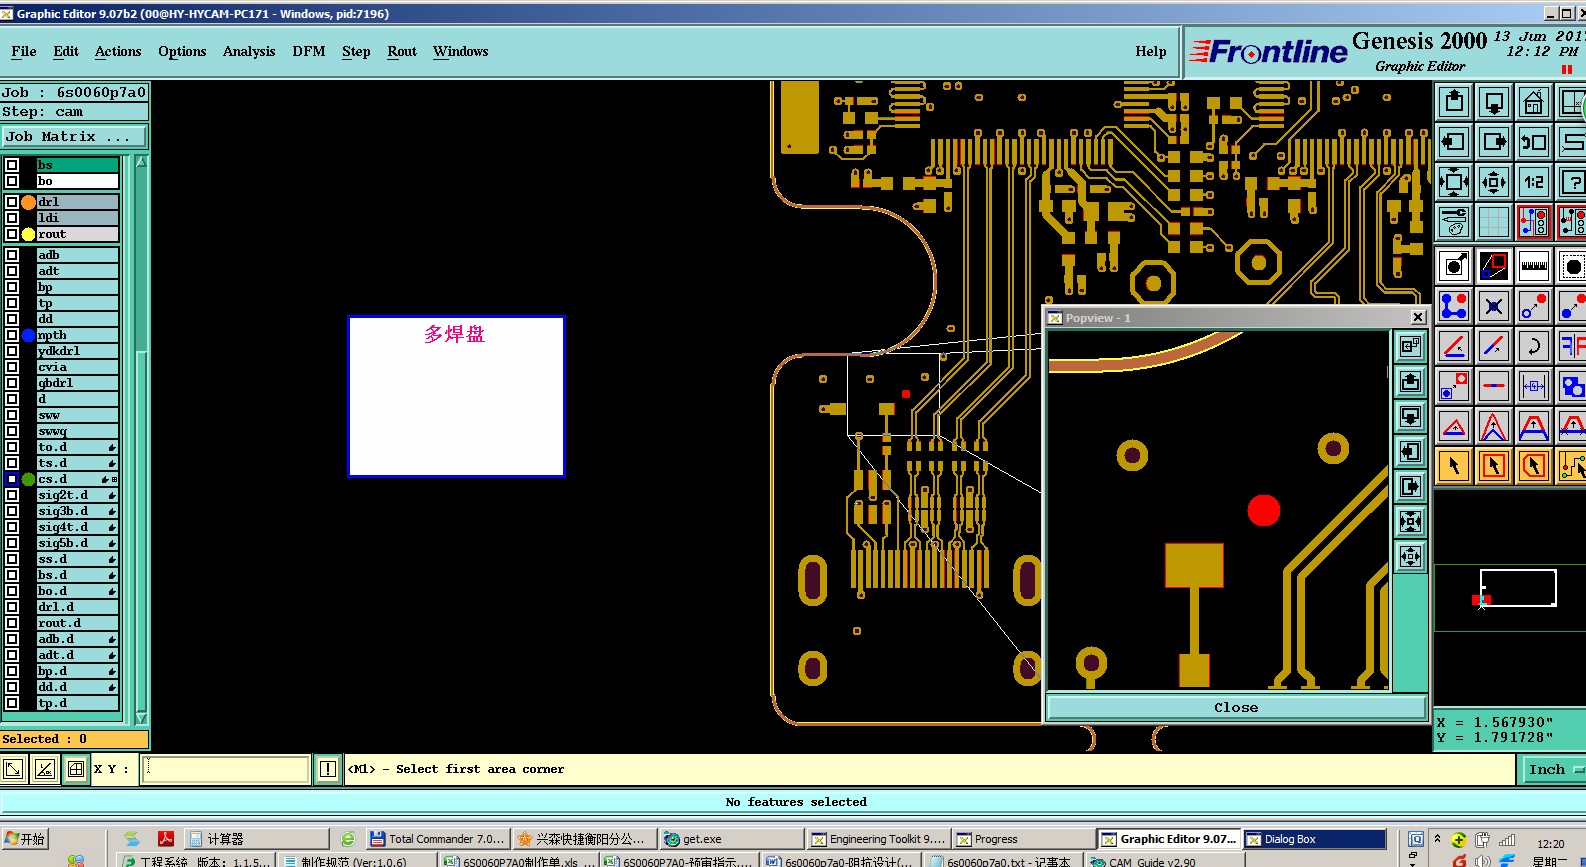Click Close button in Popview window

1236,707
